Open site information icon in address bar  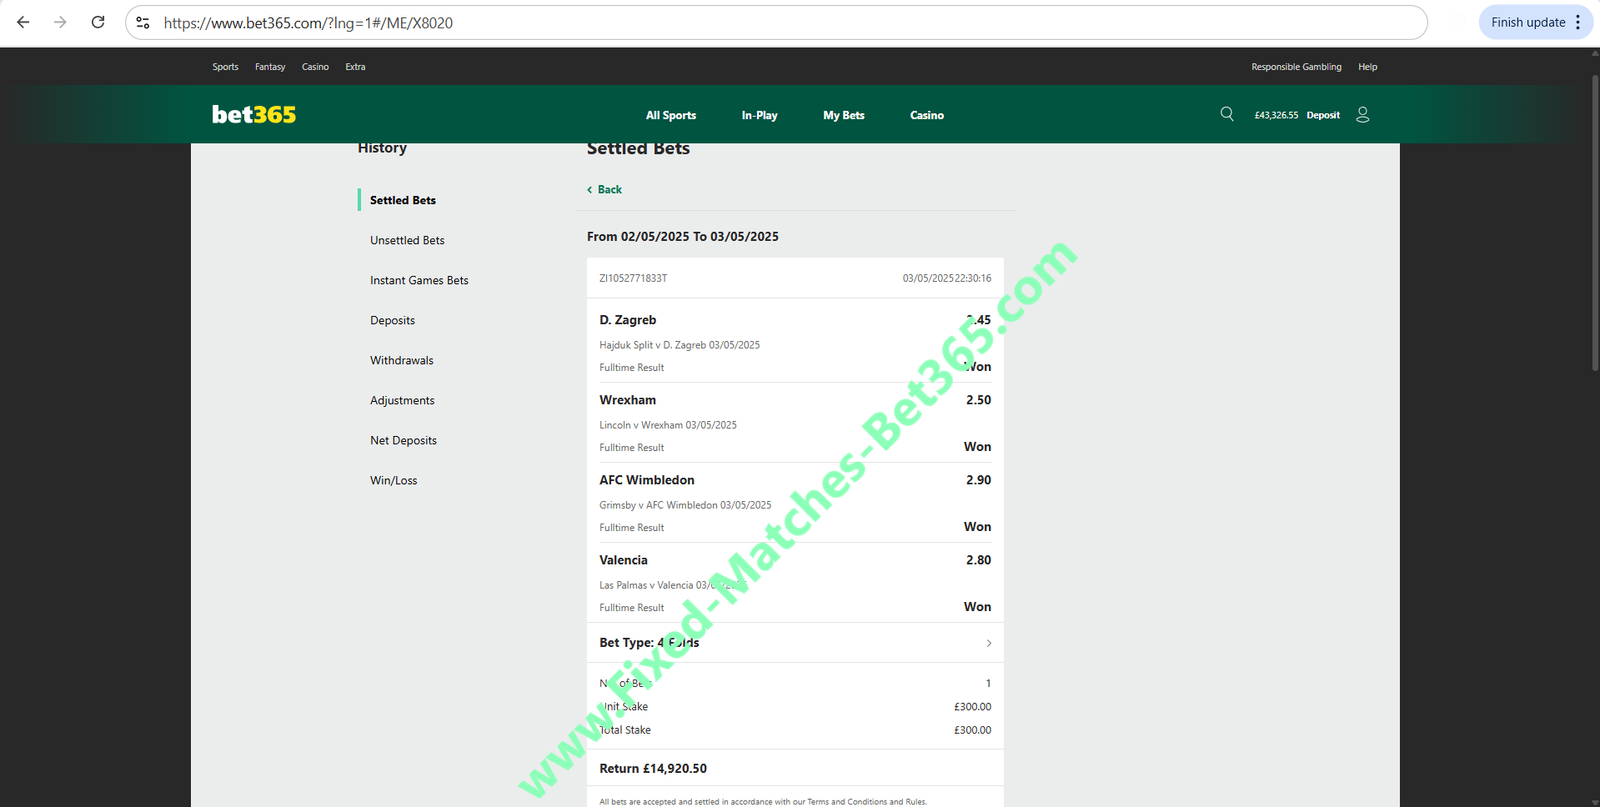143,22
